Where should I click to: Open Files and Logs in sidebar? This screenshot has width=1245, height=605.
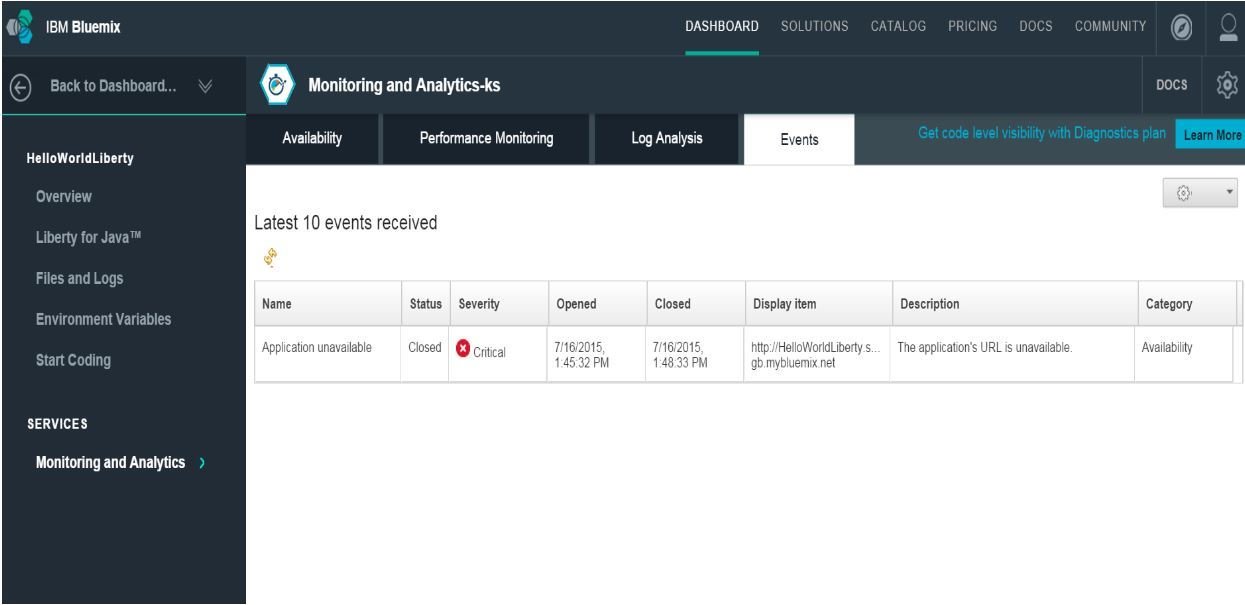80,279
